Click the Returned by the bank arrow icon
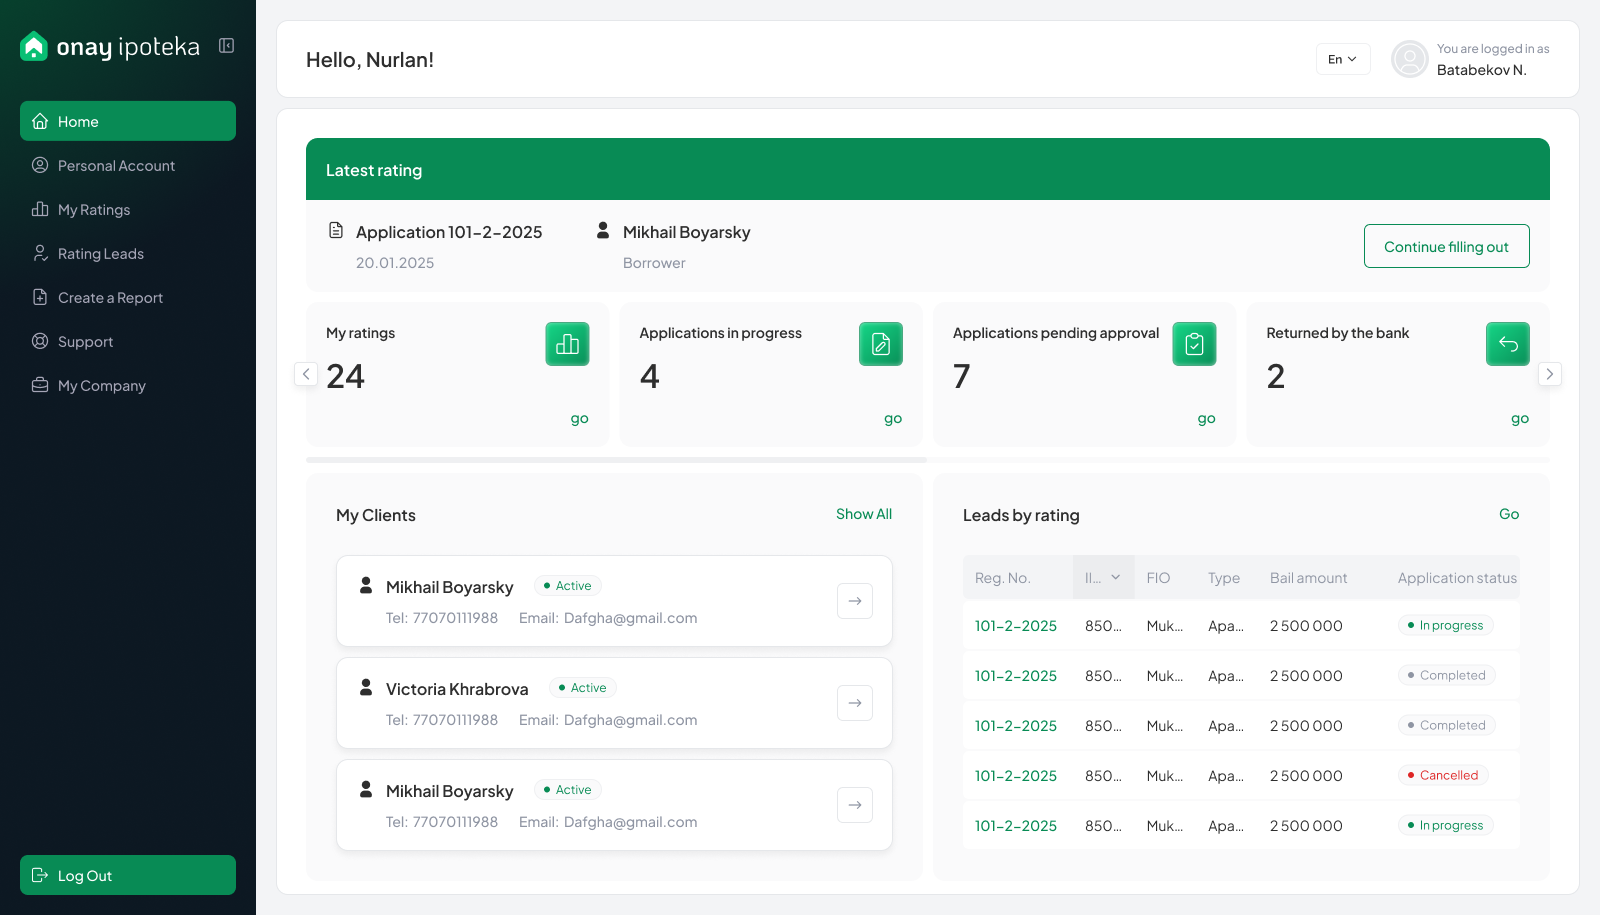Viewport: 1600px width, 915px height. 1507,344
